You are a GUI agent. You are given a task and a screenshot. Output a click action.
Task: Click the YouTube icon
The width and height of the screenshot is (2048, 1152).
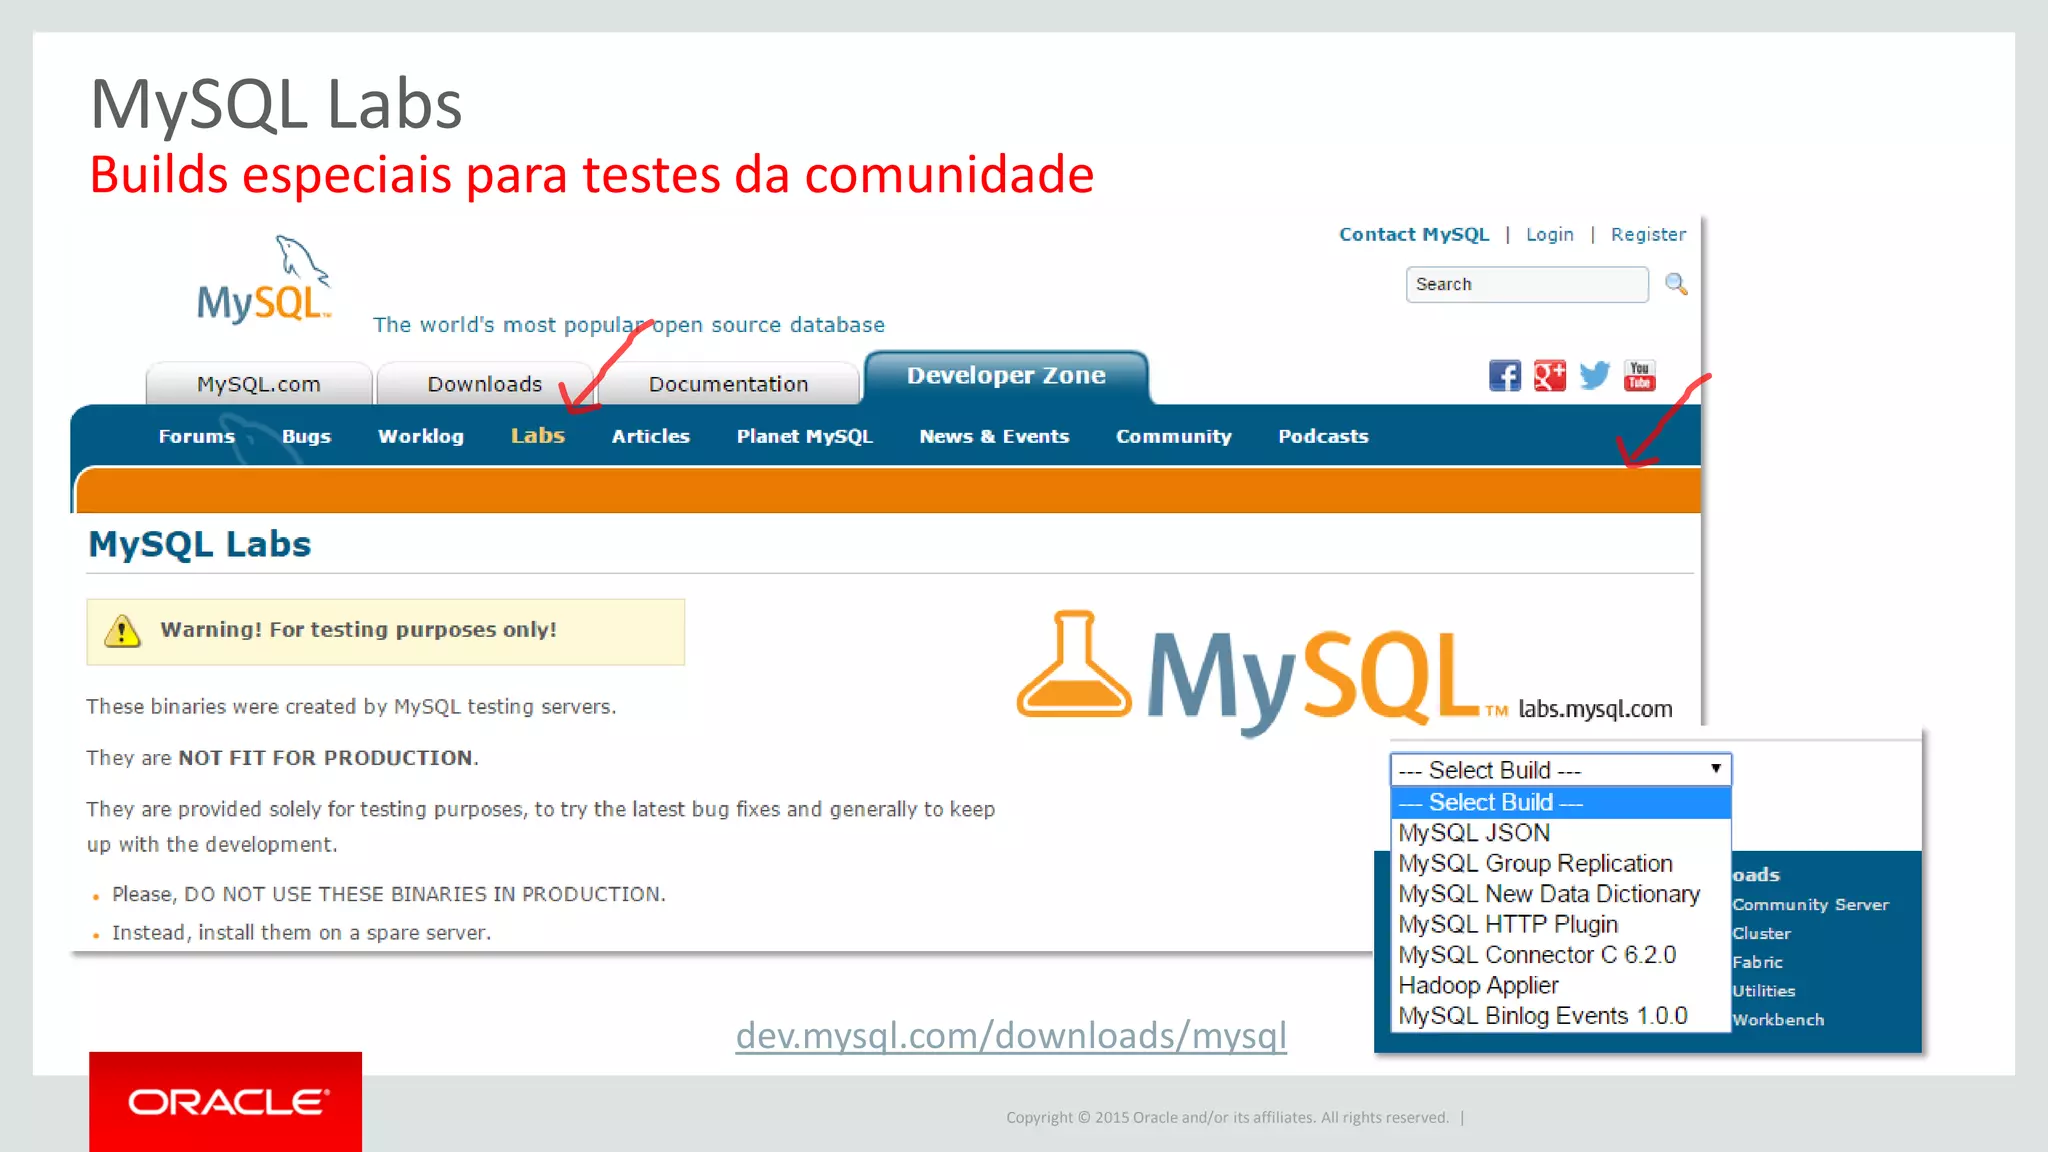[x=1639, y=376]
